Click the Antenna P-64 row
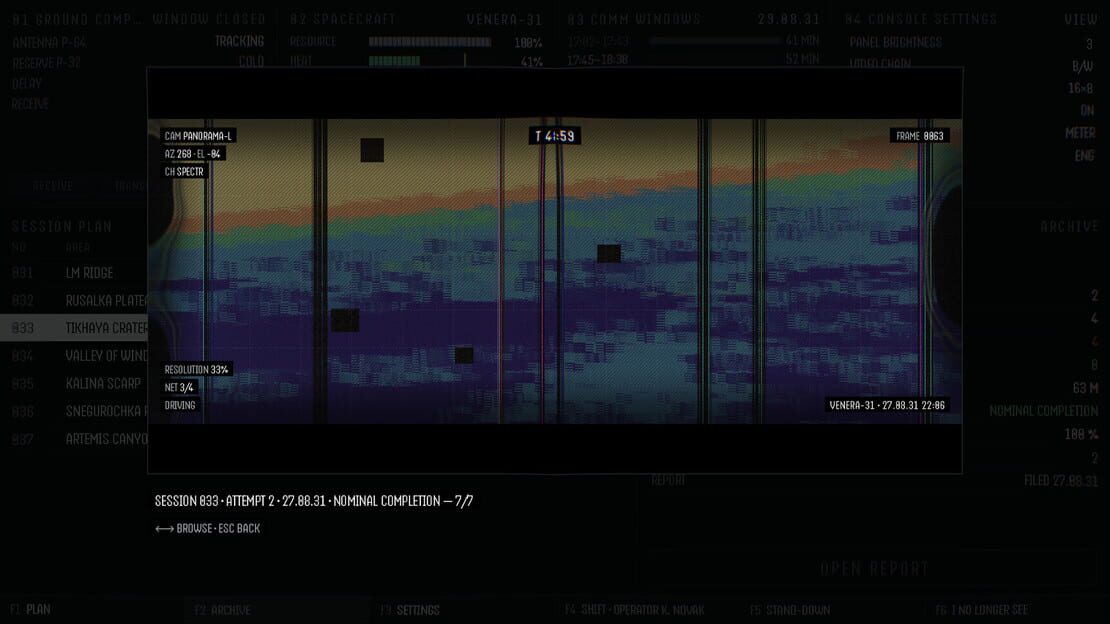Viewport: 1110px width, 624px height. [x=138, y=42]
